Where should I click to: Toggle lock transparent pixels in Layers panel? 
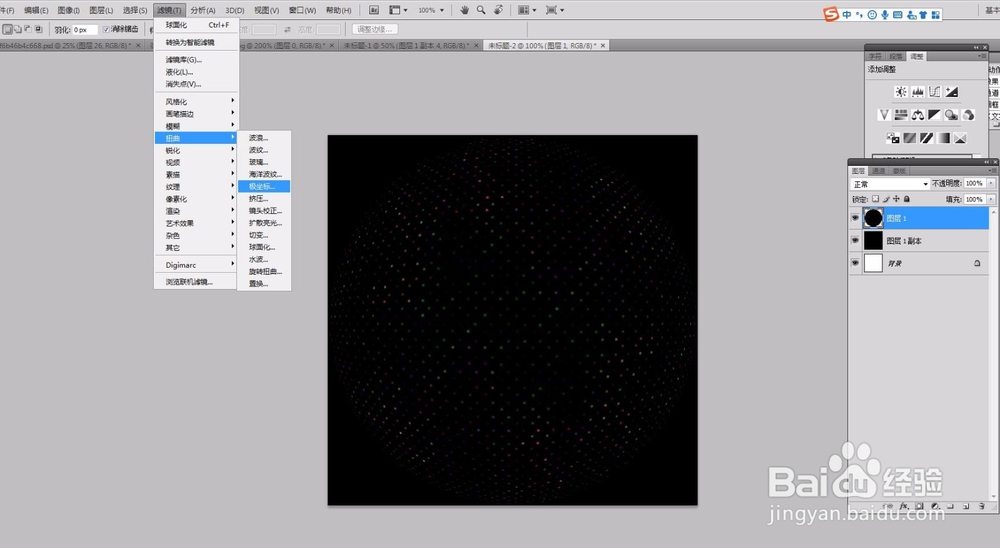pyautogui.click(x=876, y=199)
